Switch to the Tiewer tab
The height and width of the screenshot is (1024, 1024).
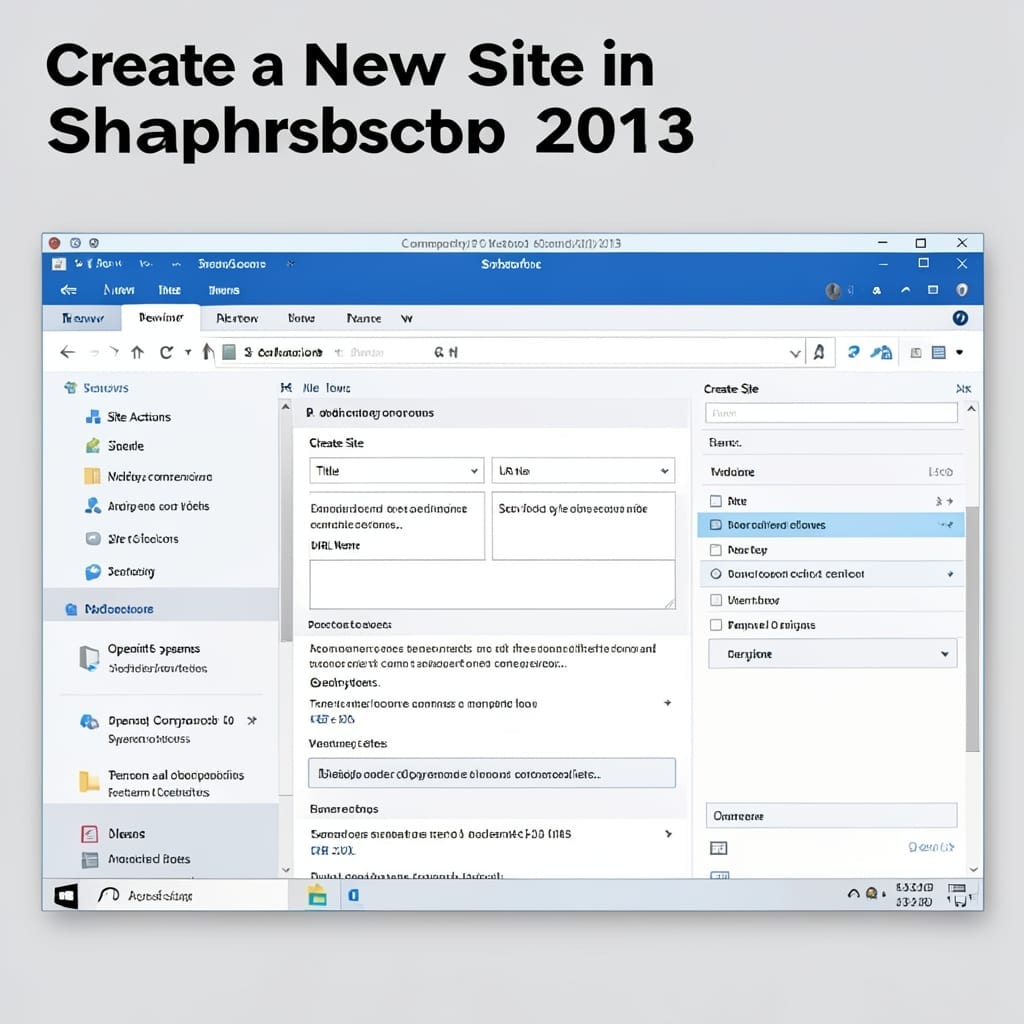83,319
